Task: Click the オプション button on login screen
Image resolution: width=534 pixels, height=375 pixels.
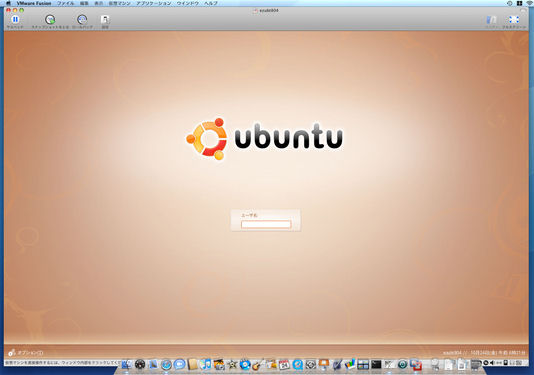Action: 26,353
